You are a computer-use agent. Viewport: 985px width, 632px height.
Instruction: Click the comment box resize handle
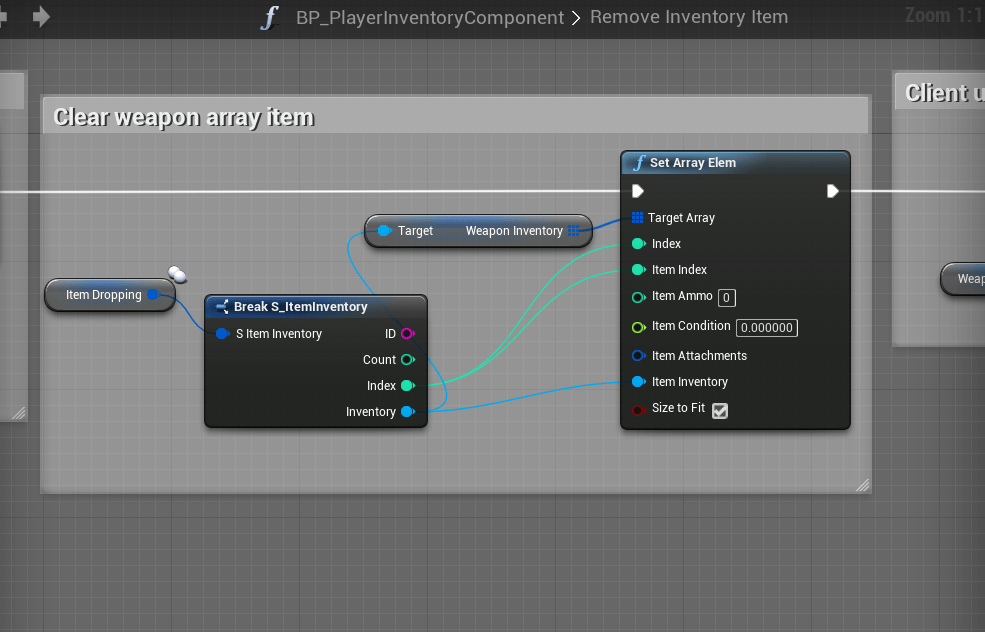pos(862,485)
